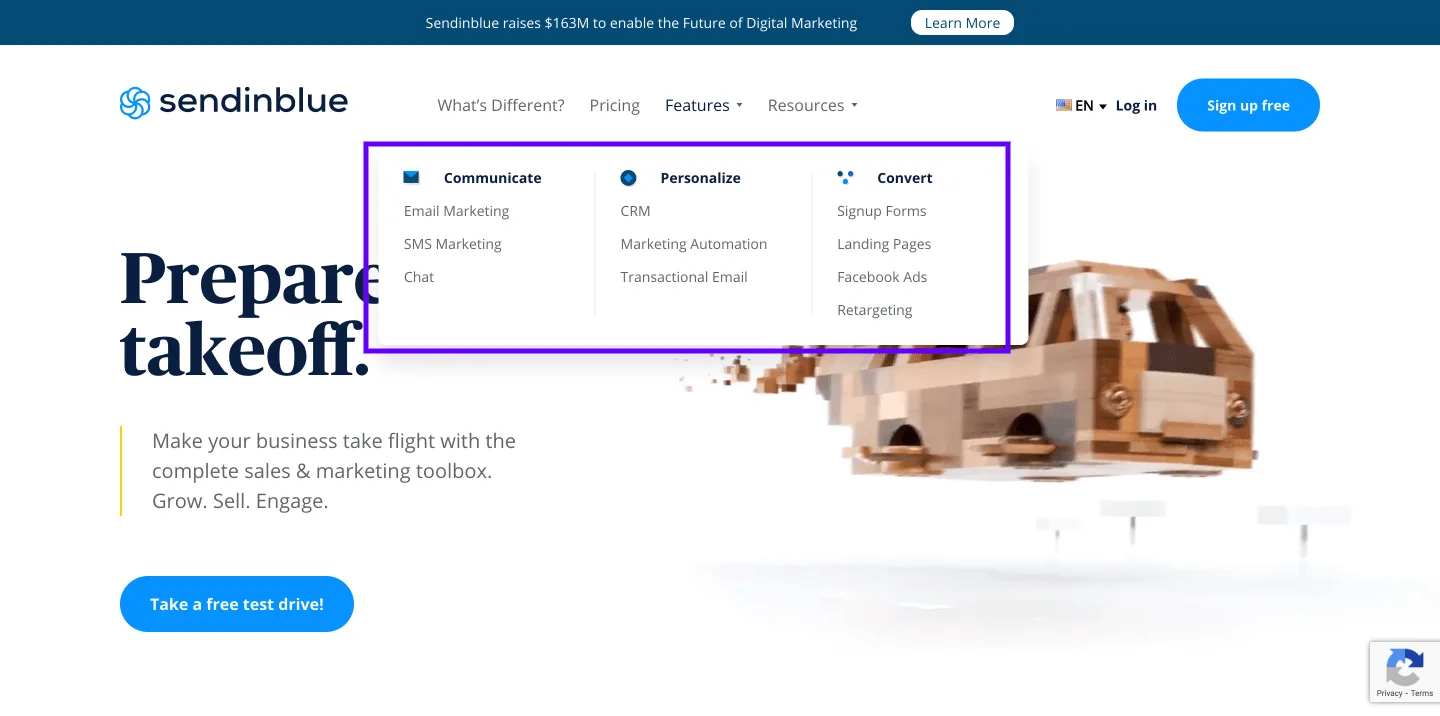The width and height of the screenshot is (1440, 716).
Task: Open the Pricing page
Action: [615, 105]
